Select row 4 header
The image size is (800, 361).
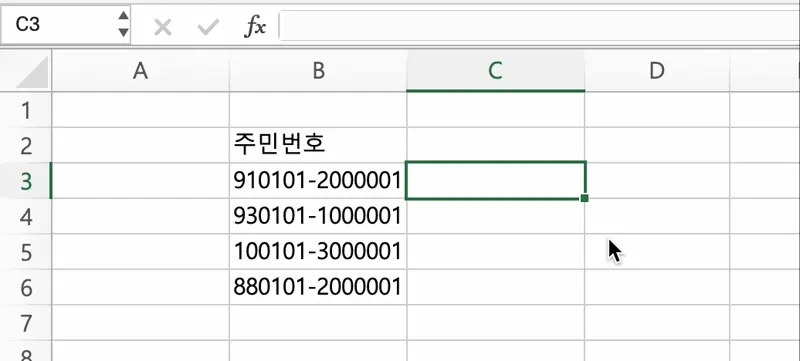coord(26,217)
